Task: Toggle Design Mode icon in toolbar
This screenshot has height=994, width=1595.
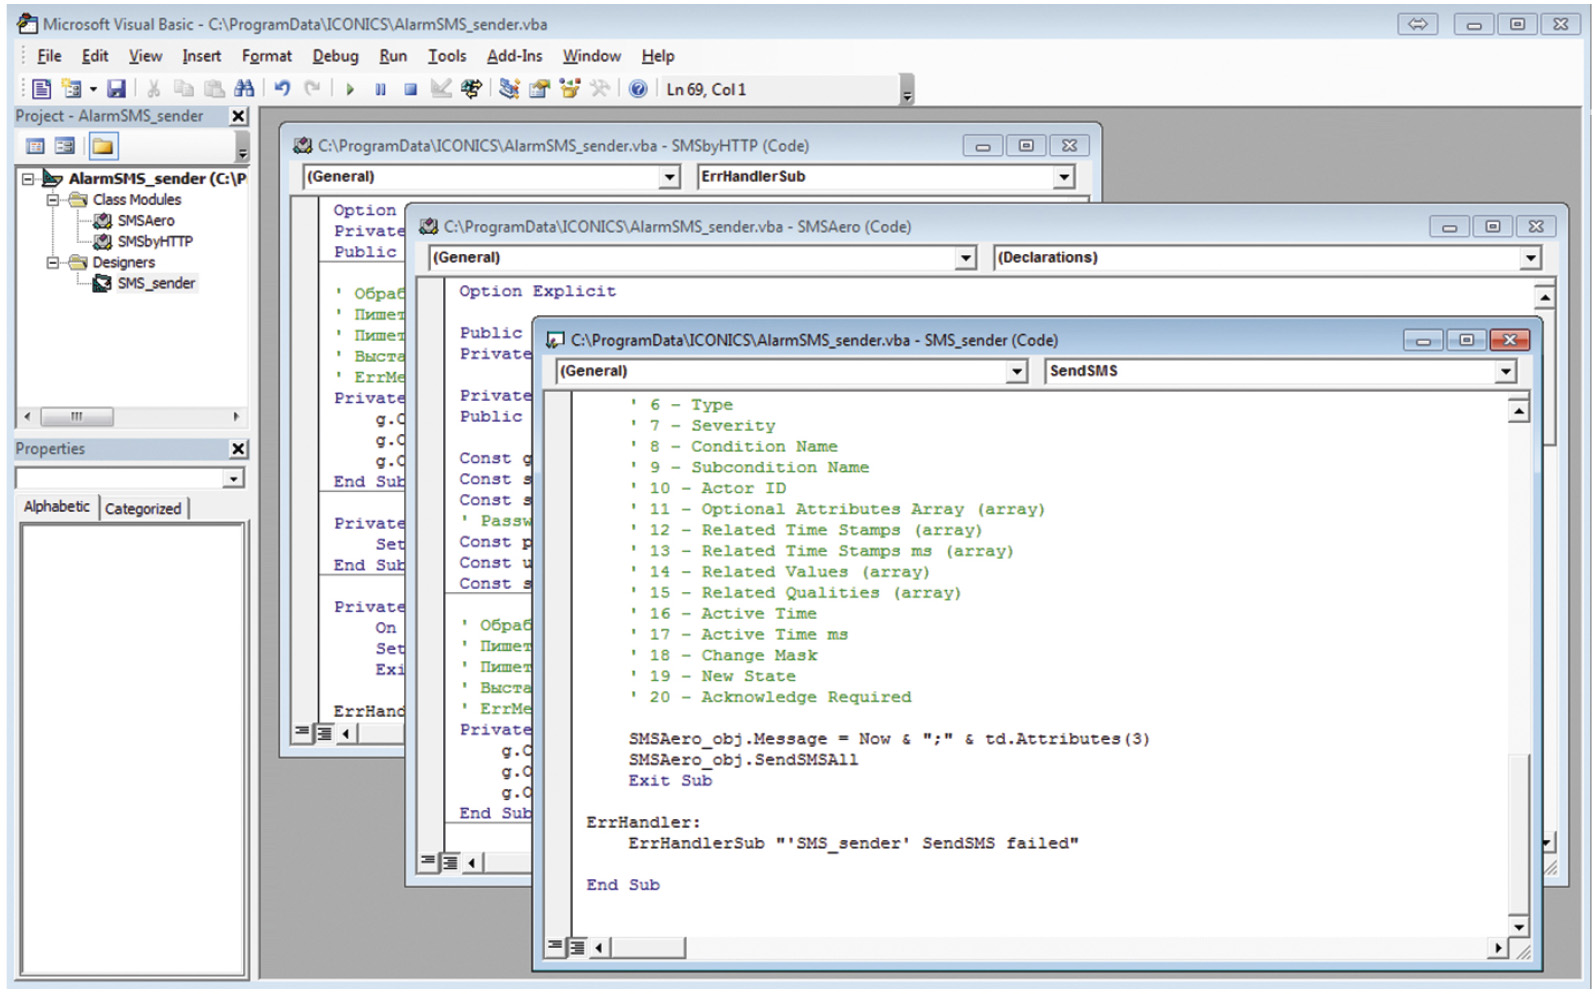Action: (440, 89)
